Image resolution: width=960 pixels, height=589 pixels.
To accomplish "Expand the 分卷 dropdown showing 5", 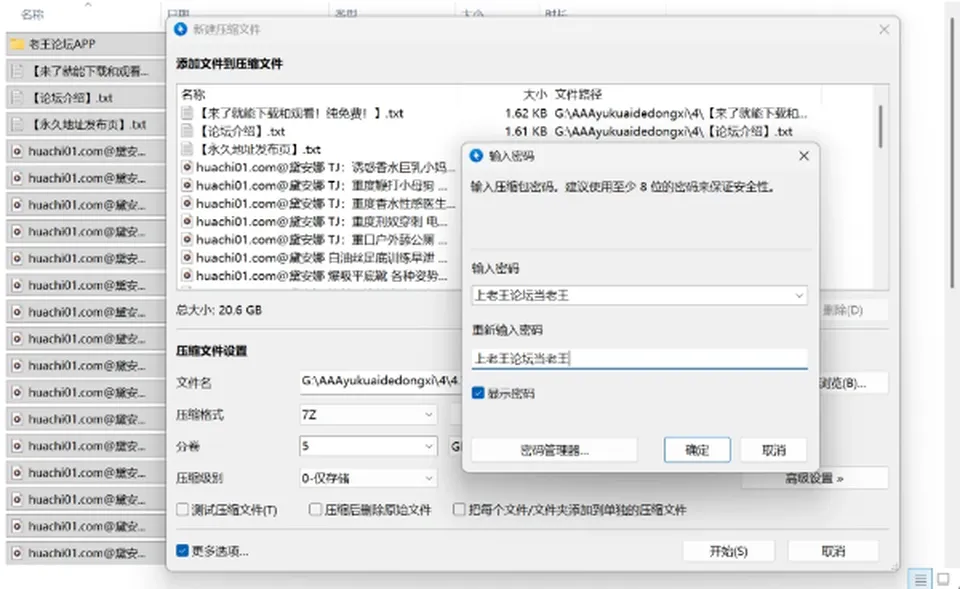I will pos(368,446).
